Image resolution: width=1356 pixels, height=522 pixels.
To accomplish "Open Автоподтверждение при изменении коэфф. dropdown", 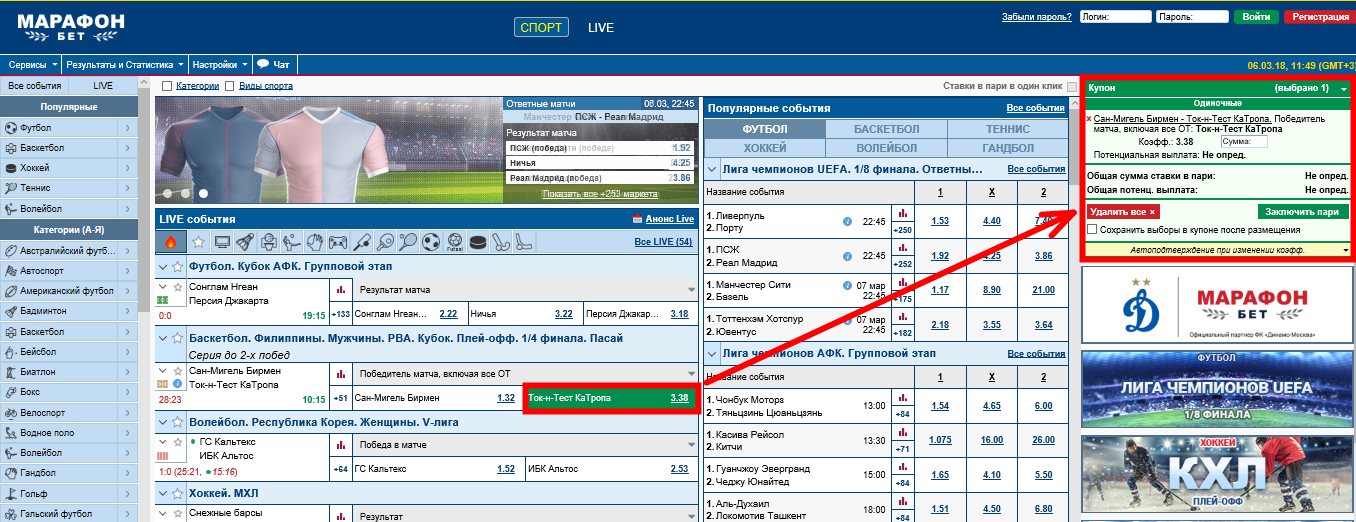I will (1218, 249).
